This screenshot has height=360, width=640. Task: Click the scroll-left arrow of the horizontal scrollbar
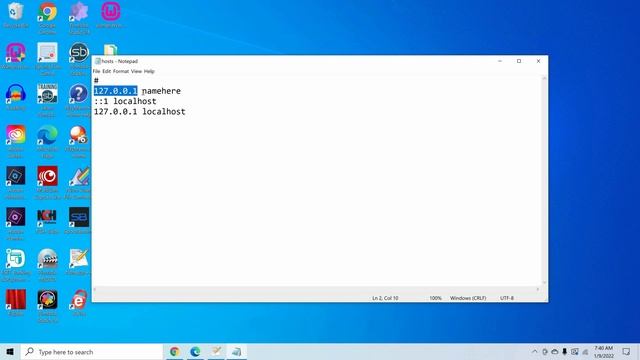click(95, 289)
